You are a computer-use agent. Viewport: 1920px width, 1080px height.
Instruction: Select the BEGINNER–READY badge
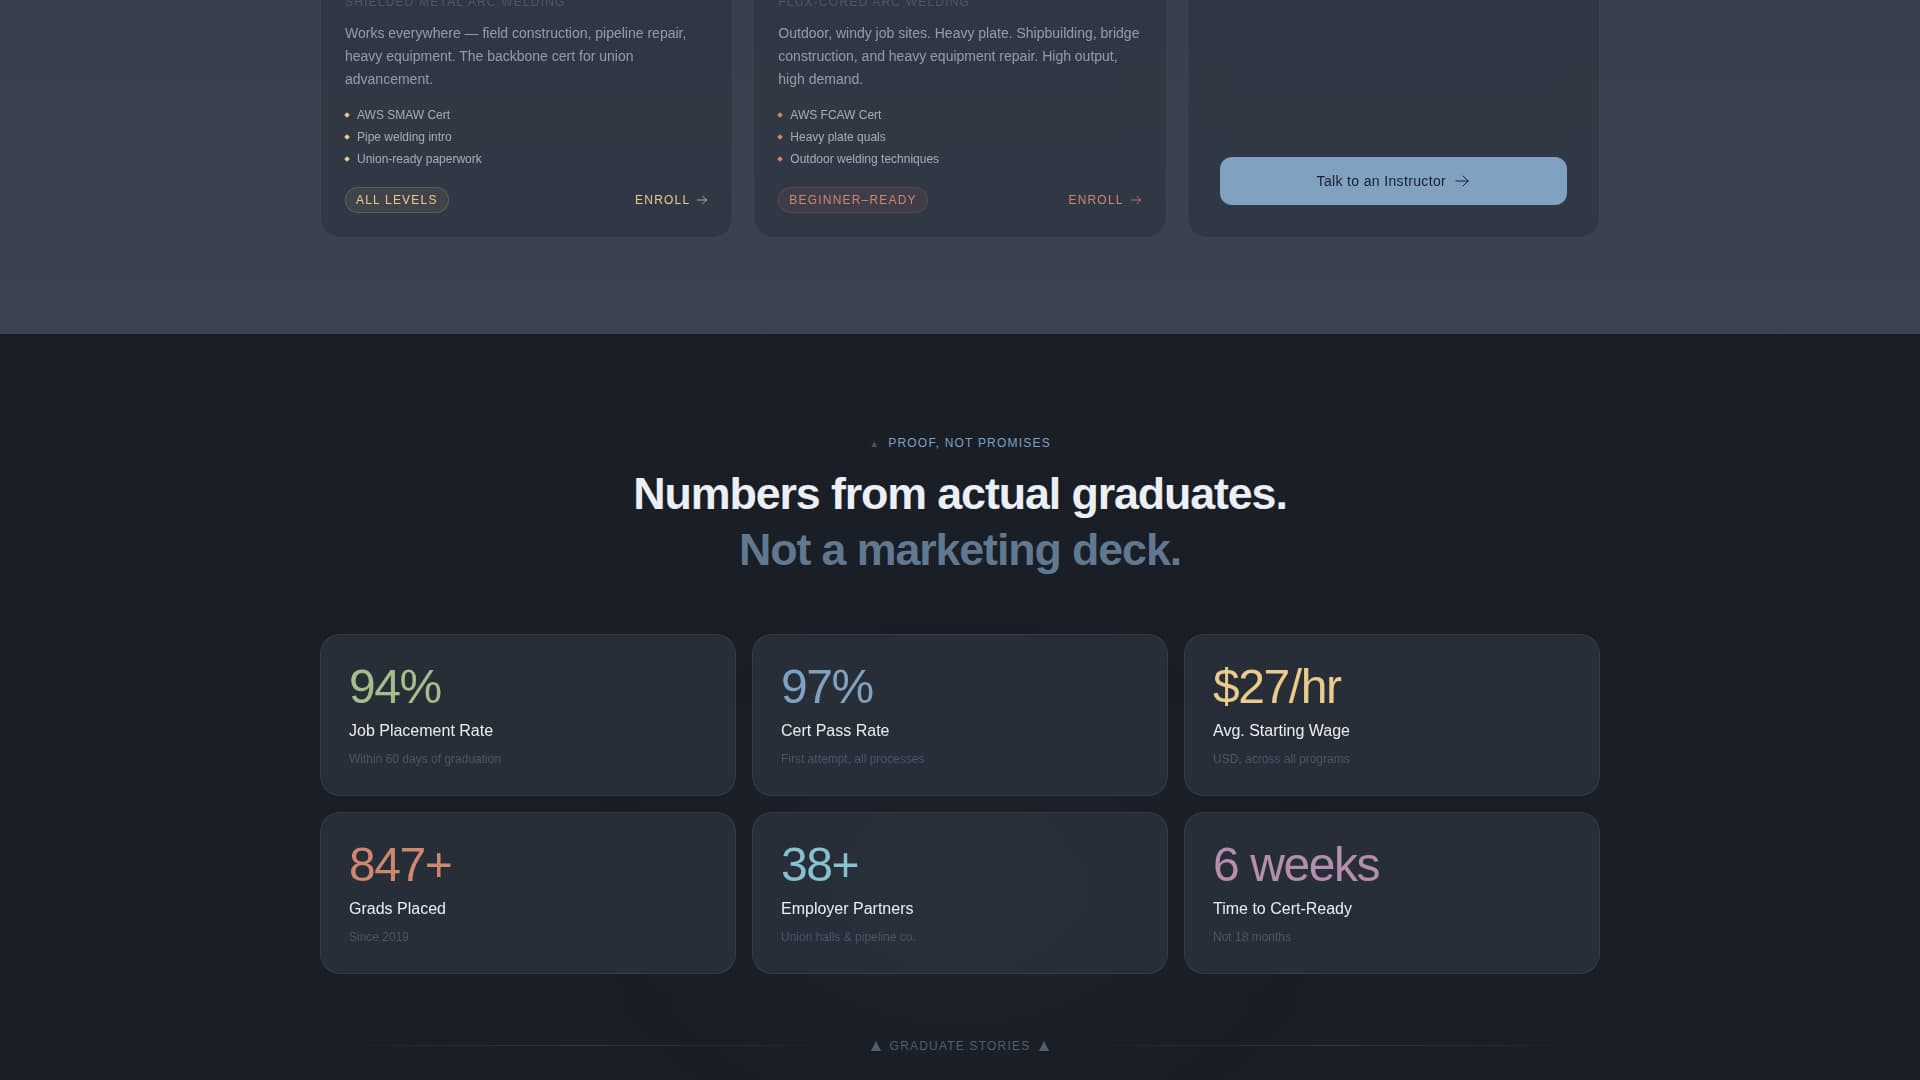tap(852, 200)
